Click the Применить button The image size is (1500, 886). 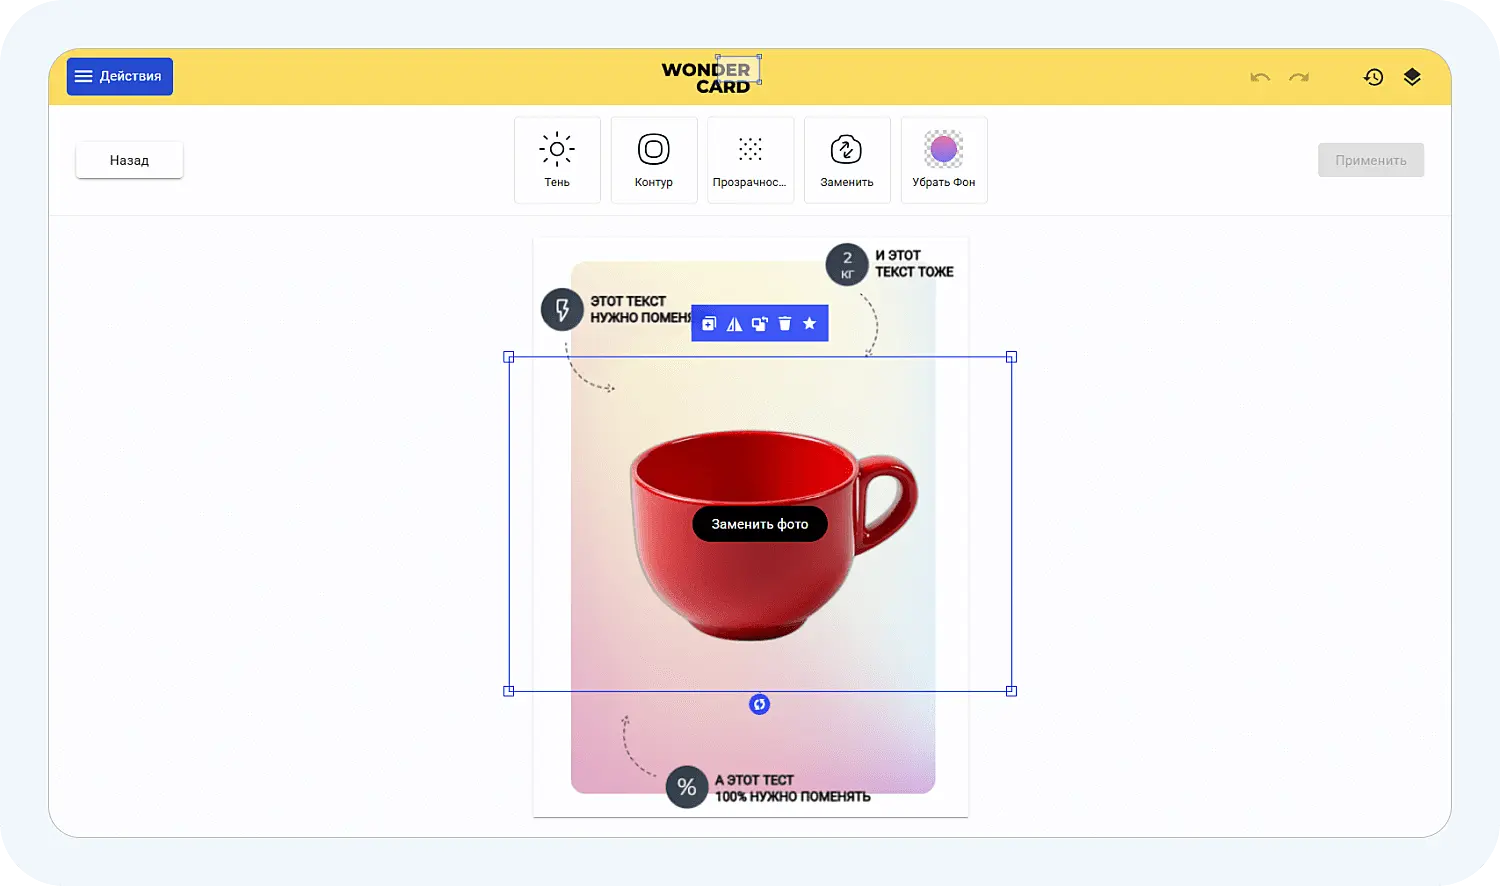(1371, 159)
